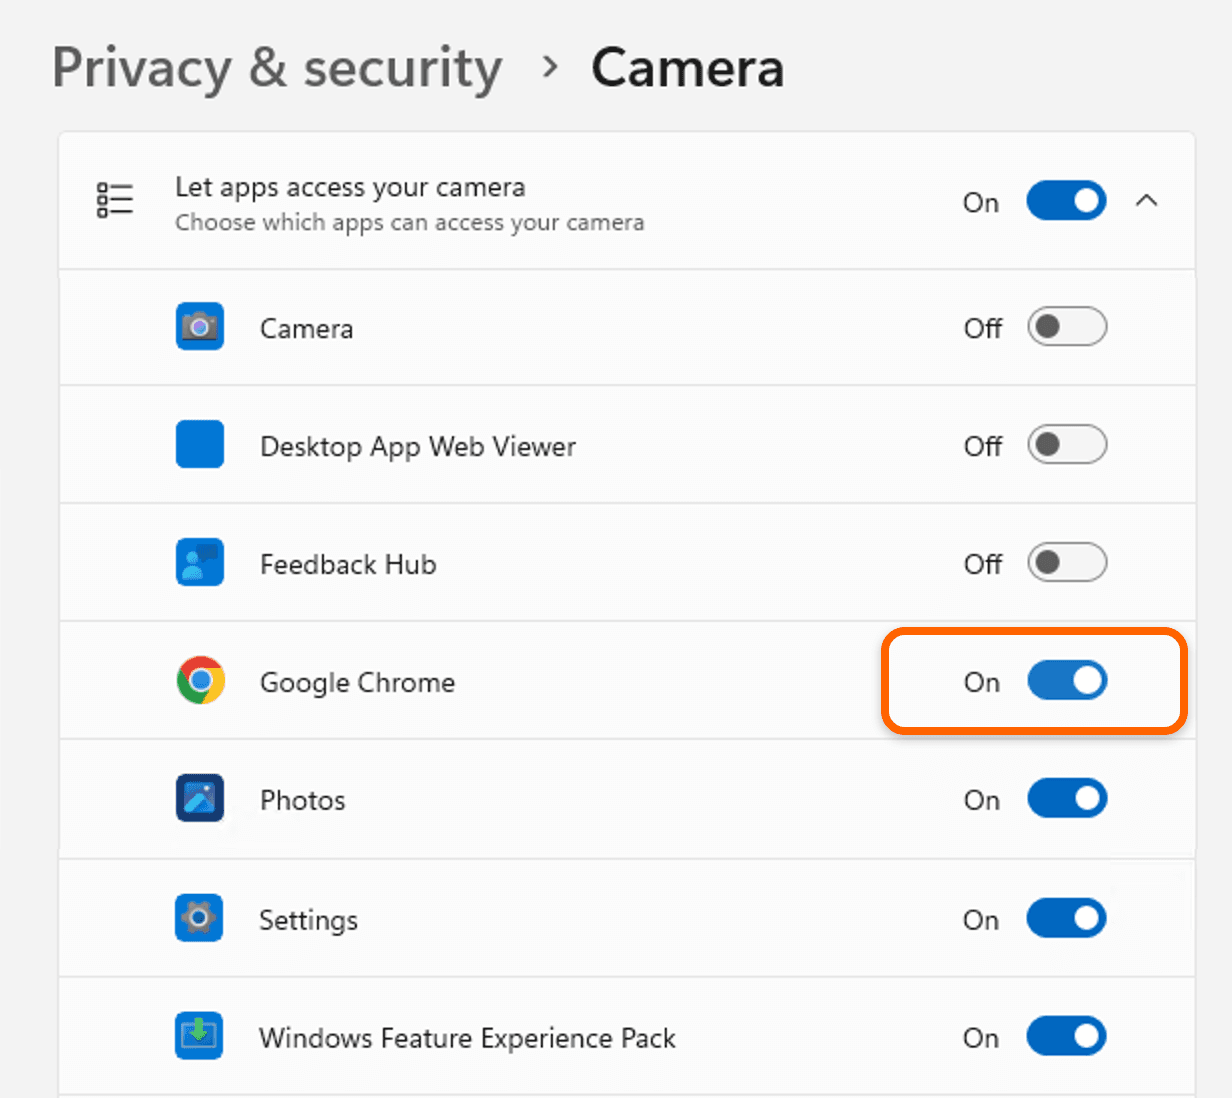Disable Google Chrome camera access

click(1067, 681)
